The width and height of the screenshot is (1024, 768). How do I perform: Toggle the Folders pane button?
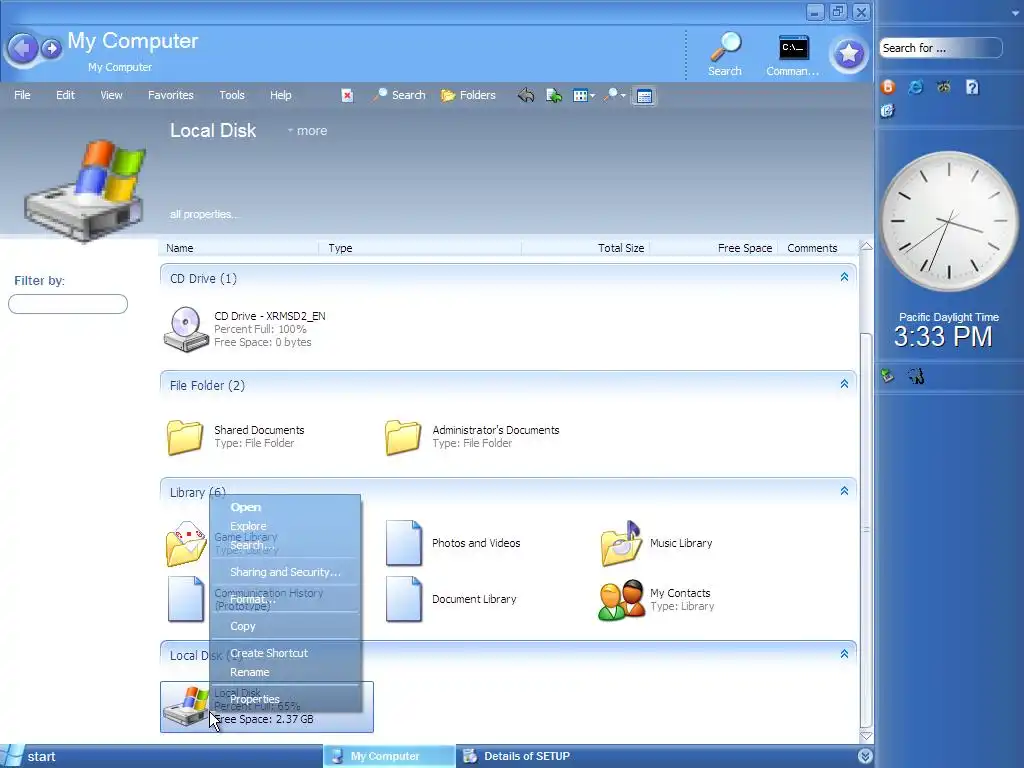click(x=468, y=95)
